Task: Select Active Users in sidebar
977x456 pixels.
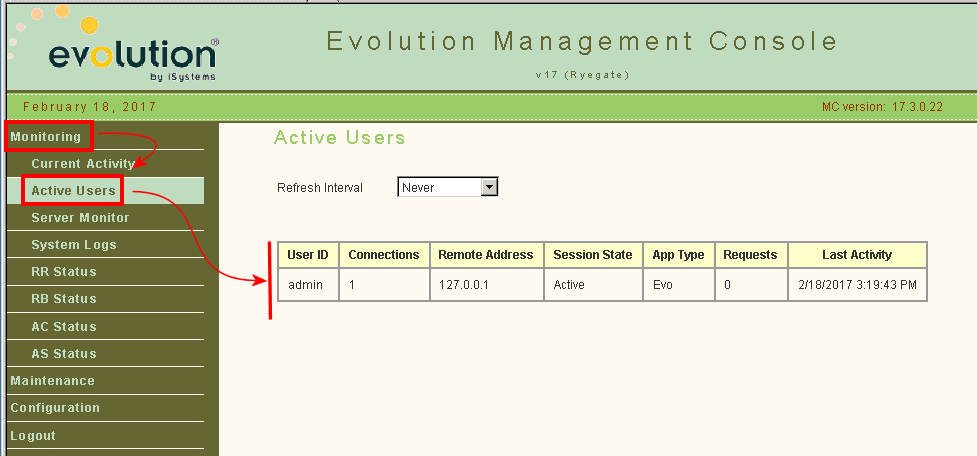Action: (73, 190)
